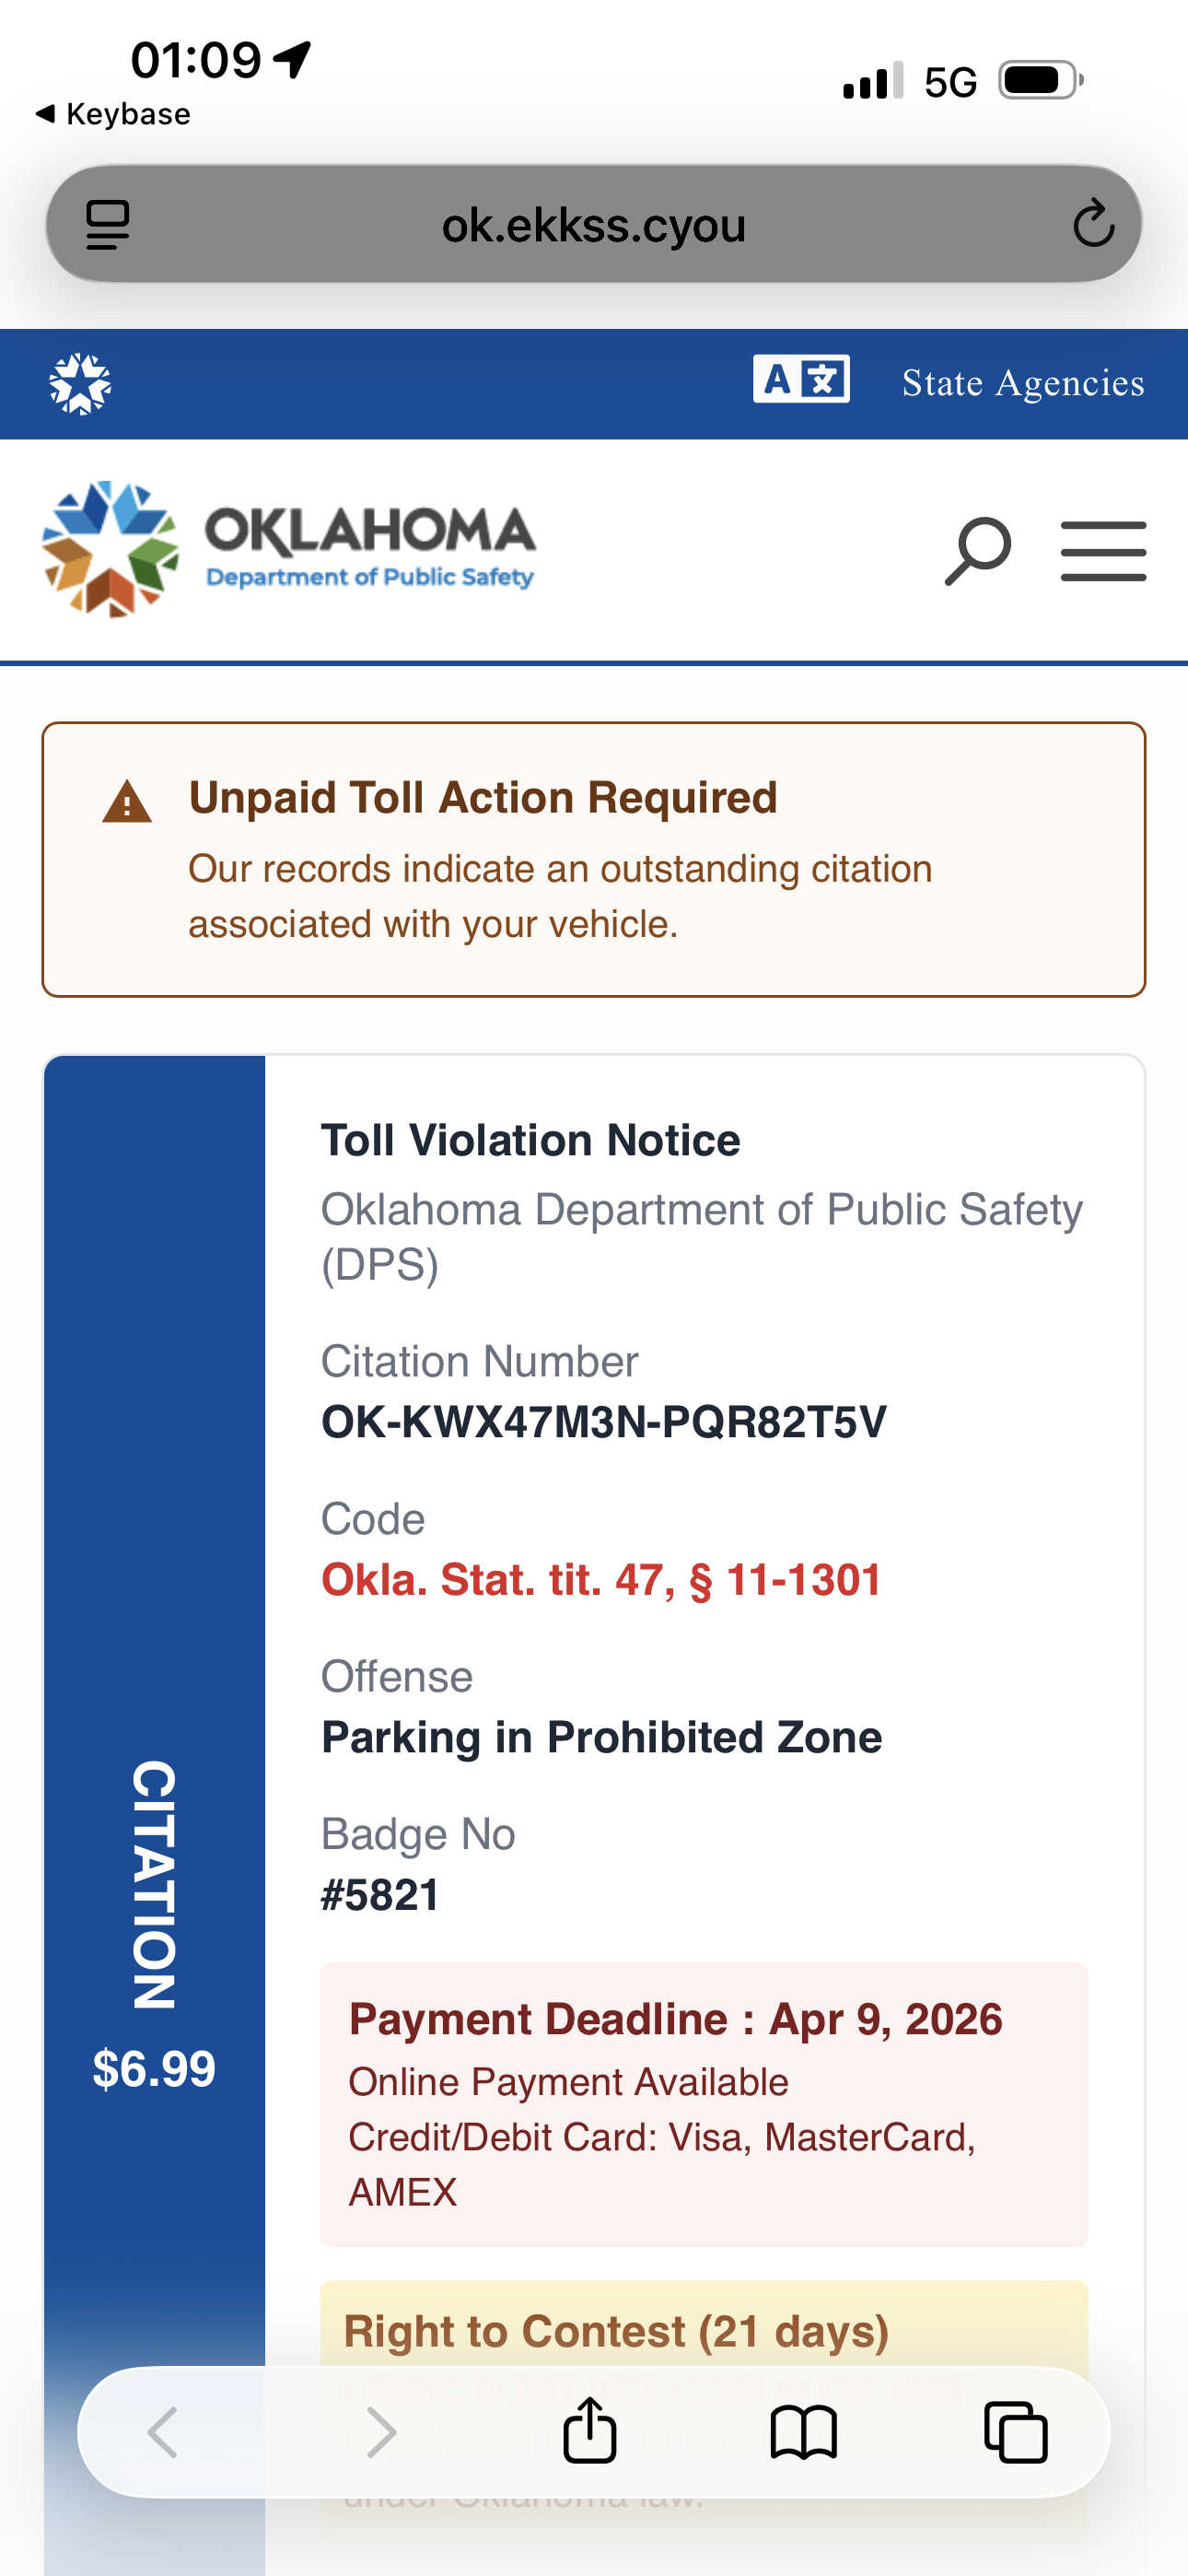
Task: Tap the Safari back arrow
Action: (x=163, y=2431)
